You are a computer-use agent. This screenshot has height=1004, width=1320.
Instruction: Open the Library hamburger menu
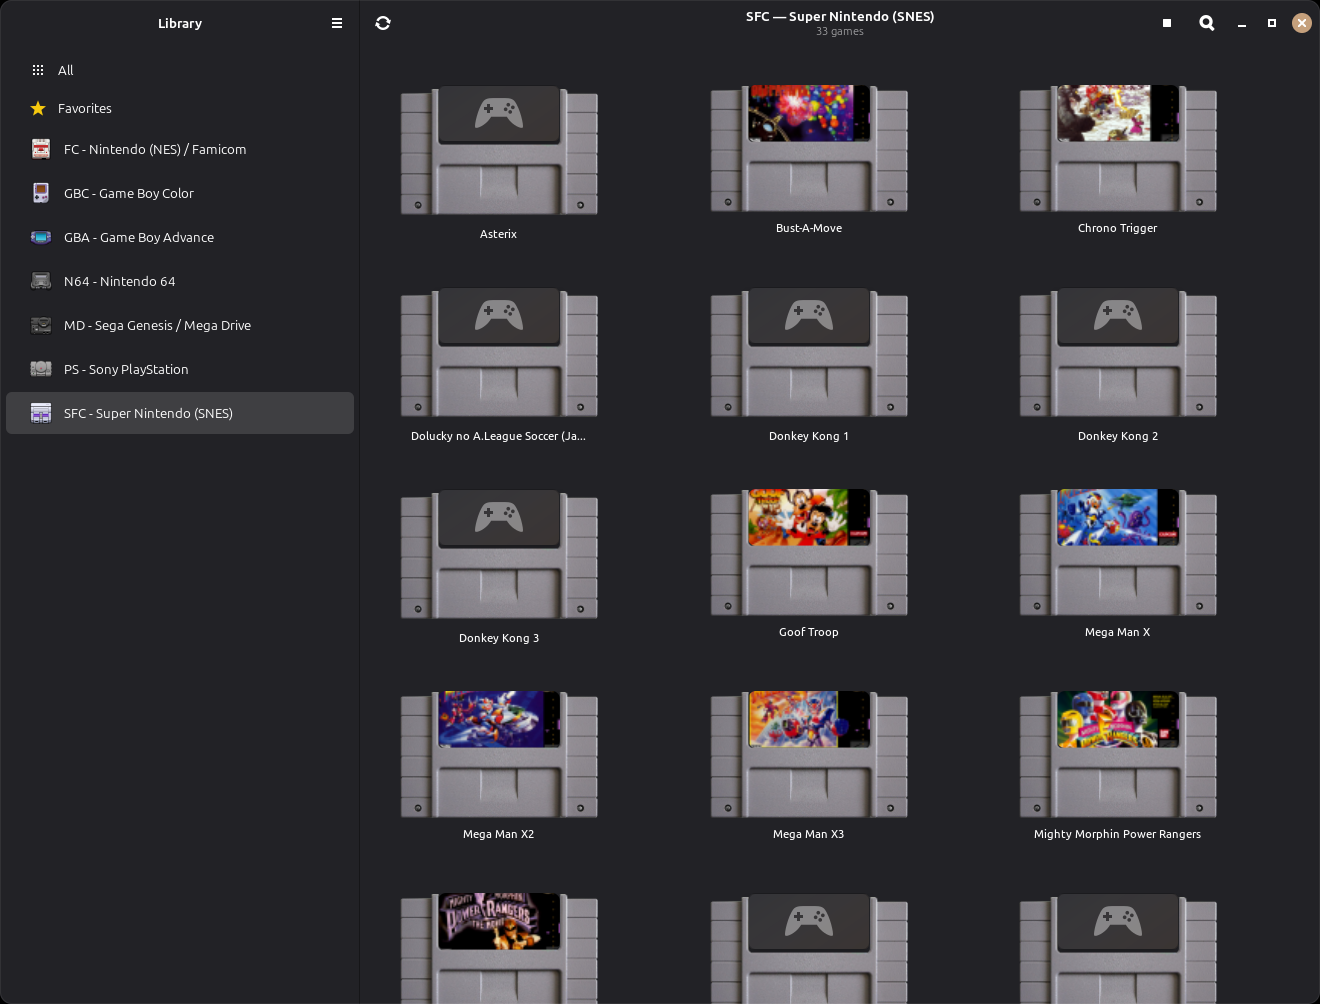(x=337, y=23)
